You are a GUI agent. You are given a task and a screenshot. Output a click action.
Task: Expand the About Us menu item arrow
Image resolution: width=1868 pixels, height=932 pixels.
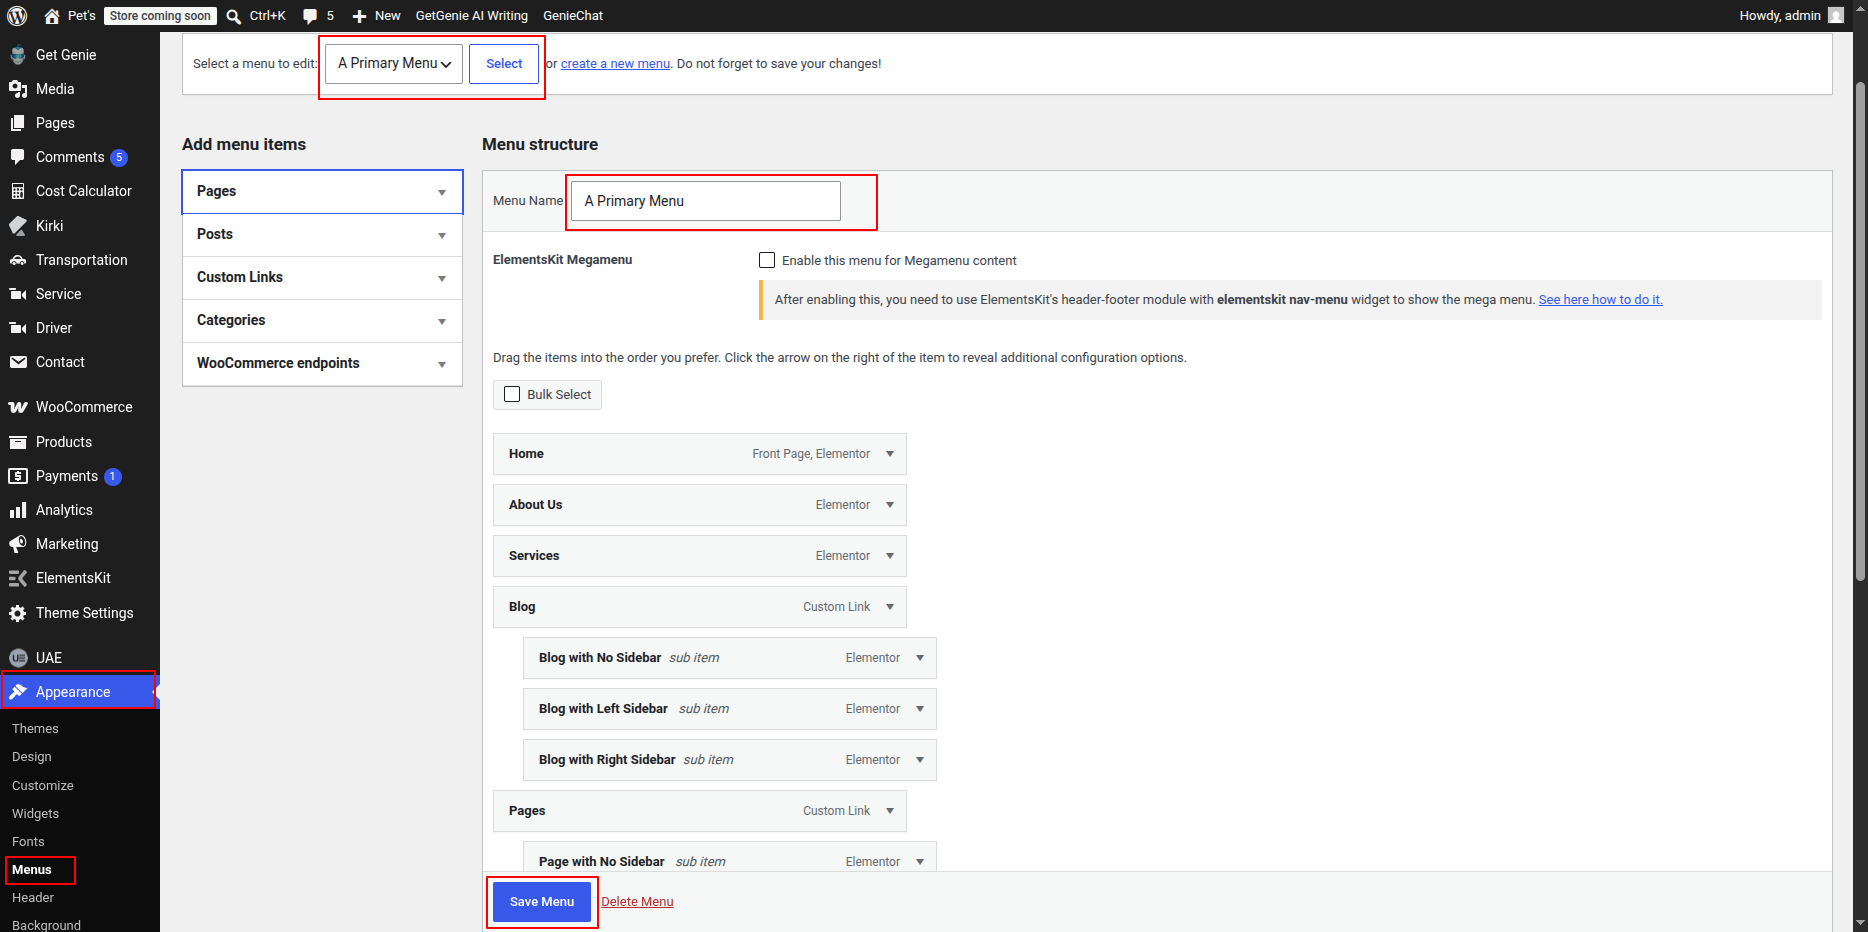(x=890, y=505)
